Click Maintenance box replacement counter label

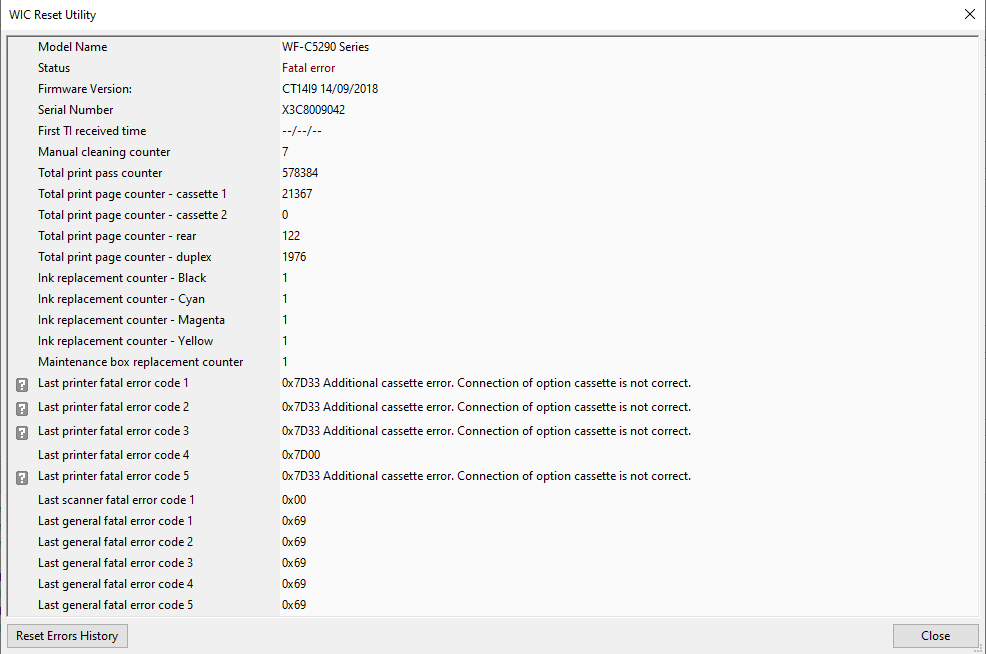[140, 362]
